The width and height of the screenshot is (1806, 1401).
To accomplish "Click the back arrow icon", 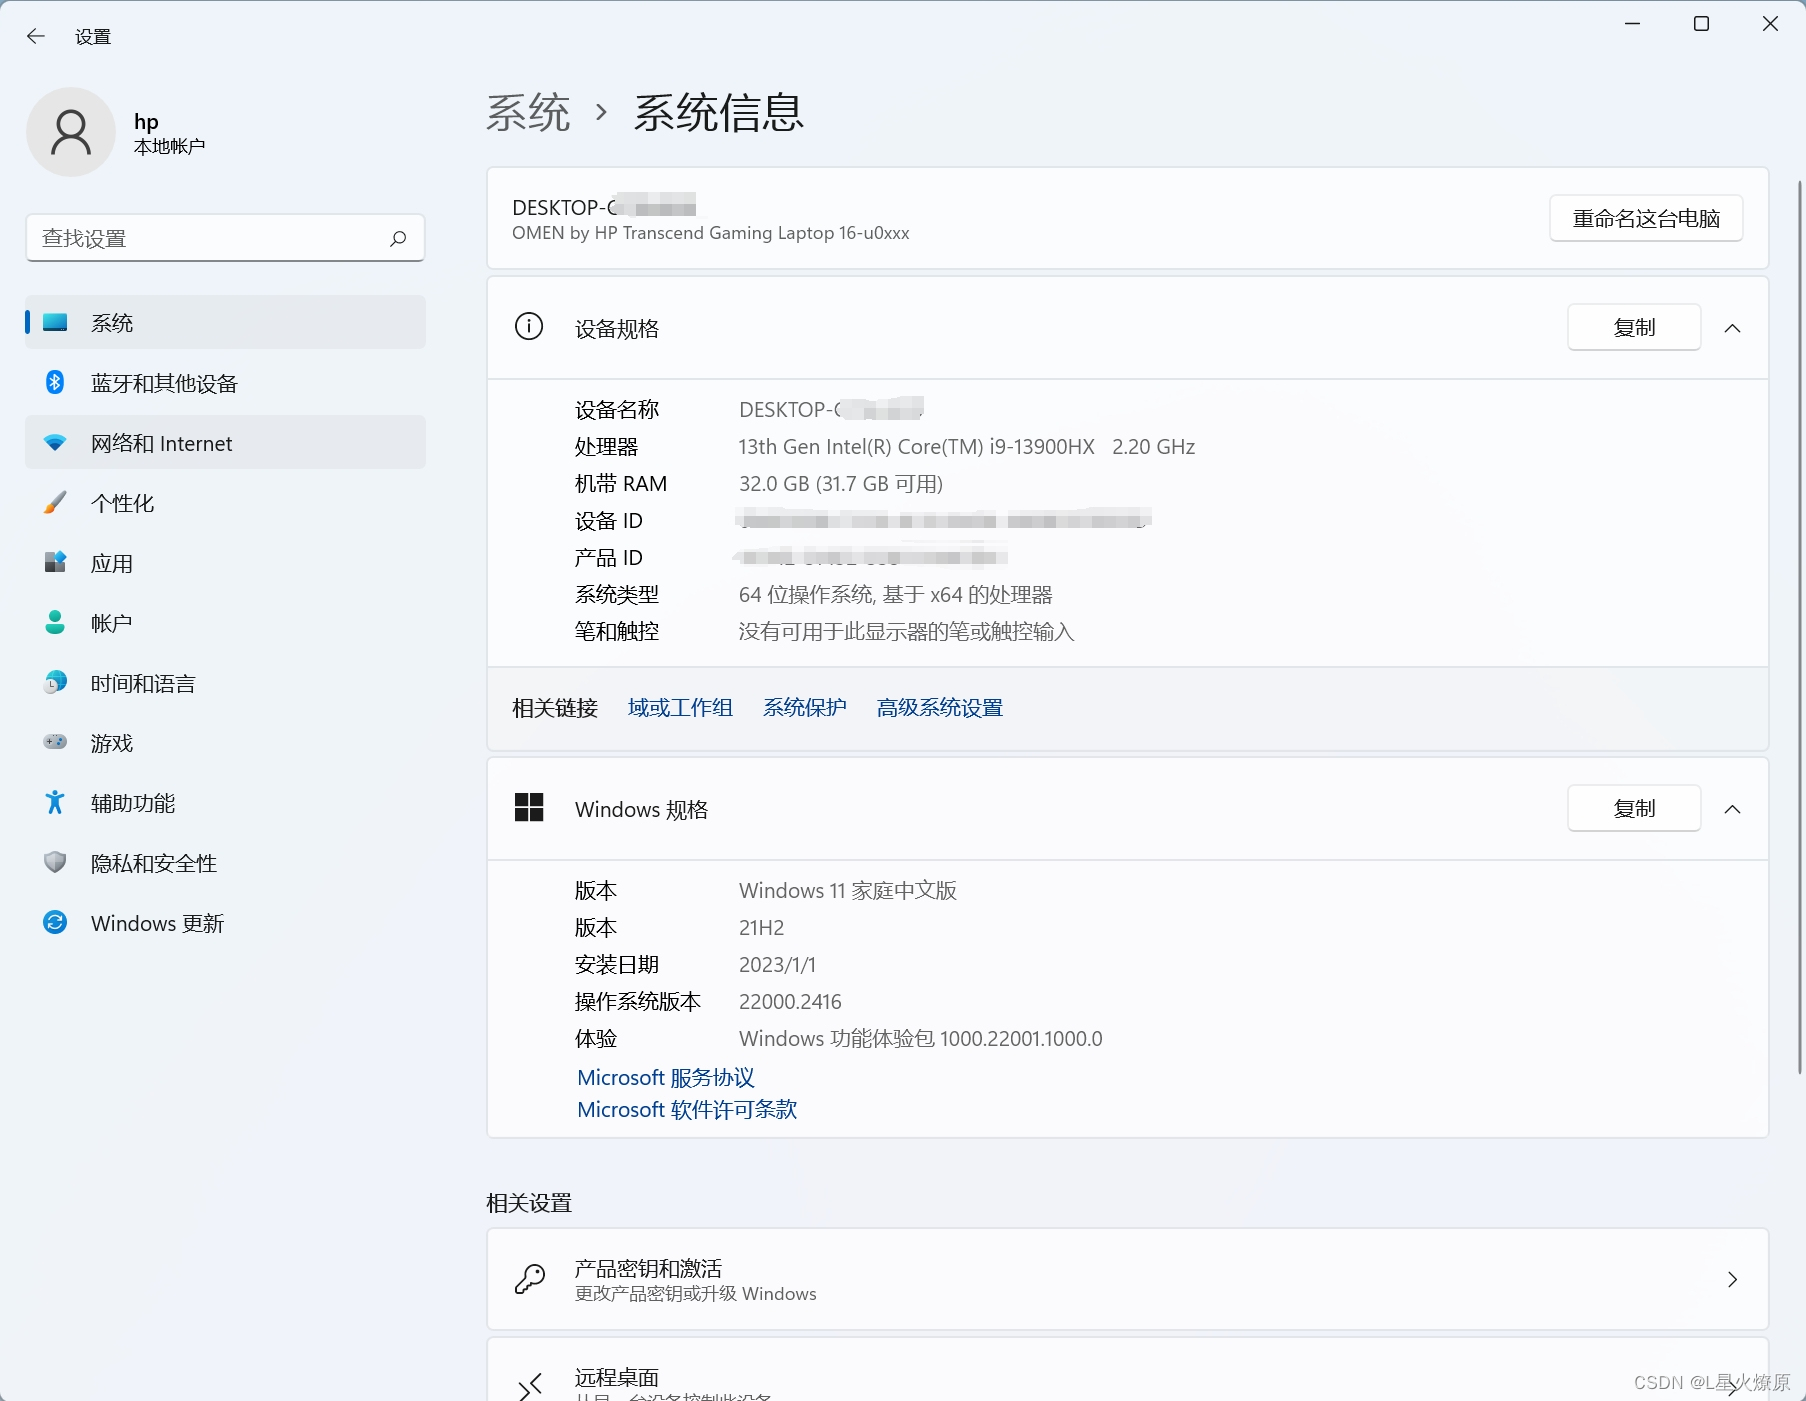I will click(x=36, y=37).
